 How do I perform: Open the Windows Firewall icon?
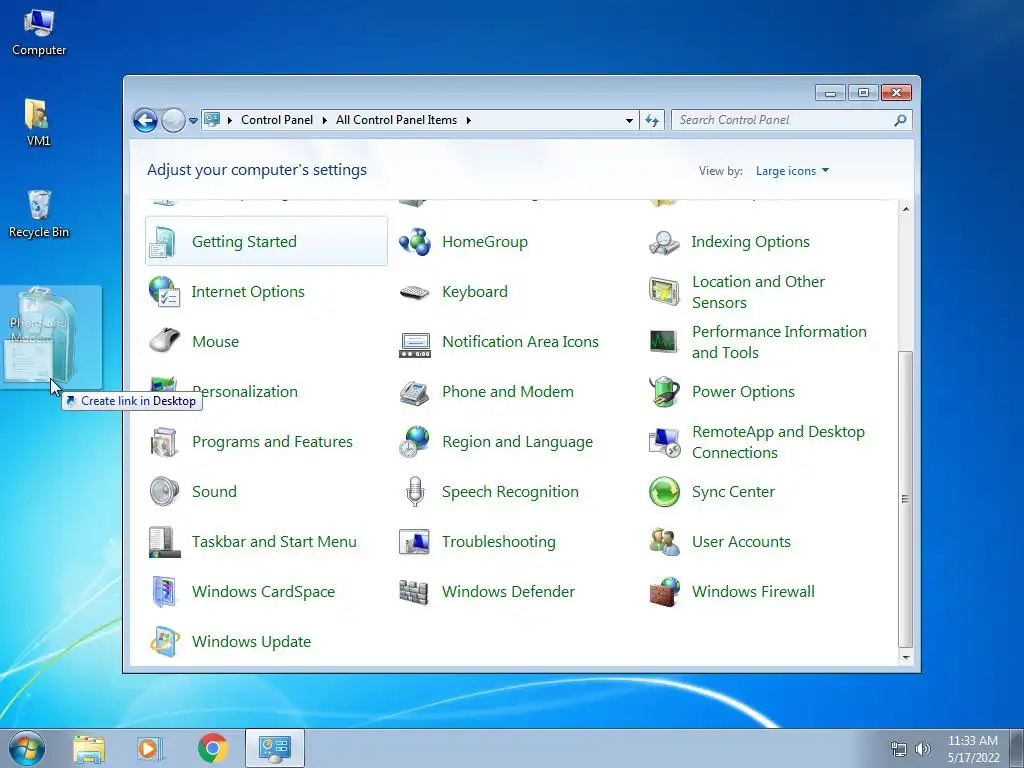coord(664,592)
